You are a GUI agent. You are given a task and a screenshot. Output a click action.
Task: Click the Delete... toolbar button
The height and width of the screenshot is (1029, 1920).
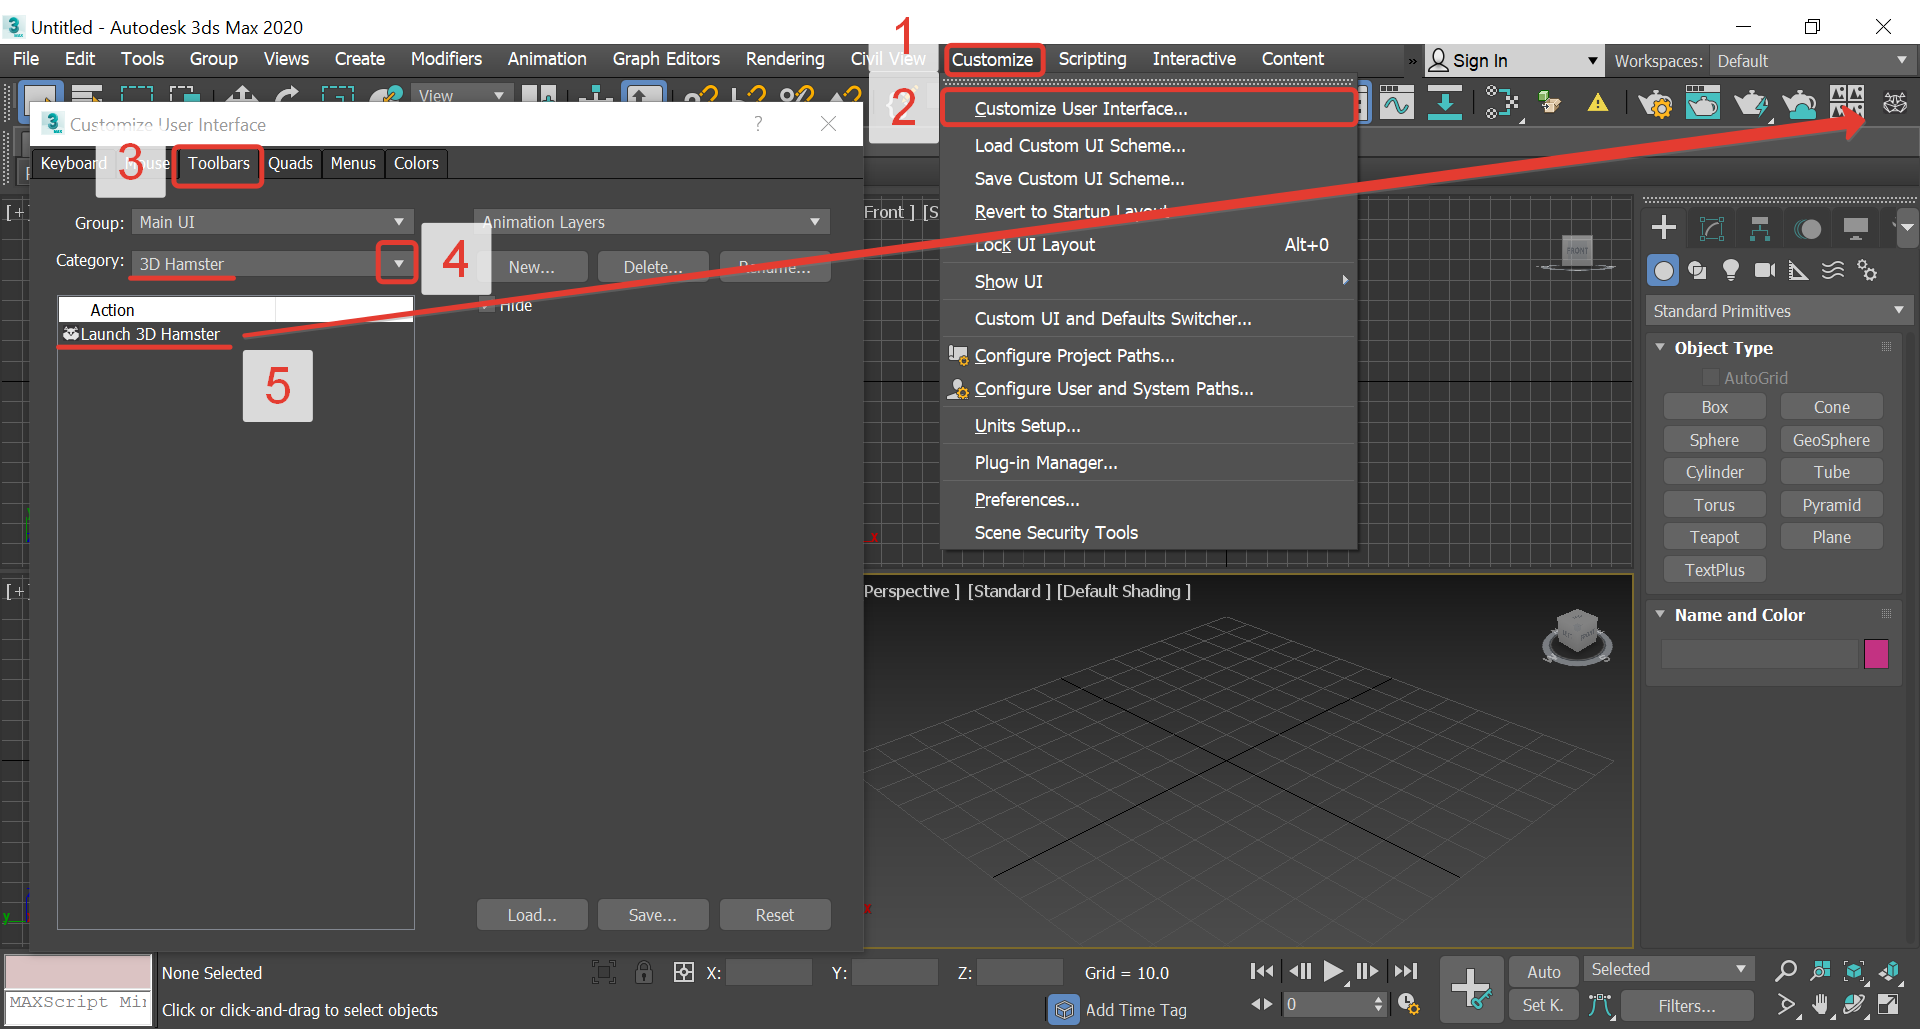(653, 267)
